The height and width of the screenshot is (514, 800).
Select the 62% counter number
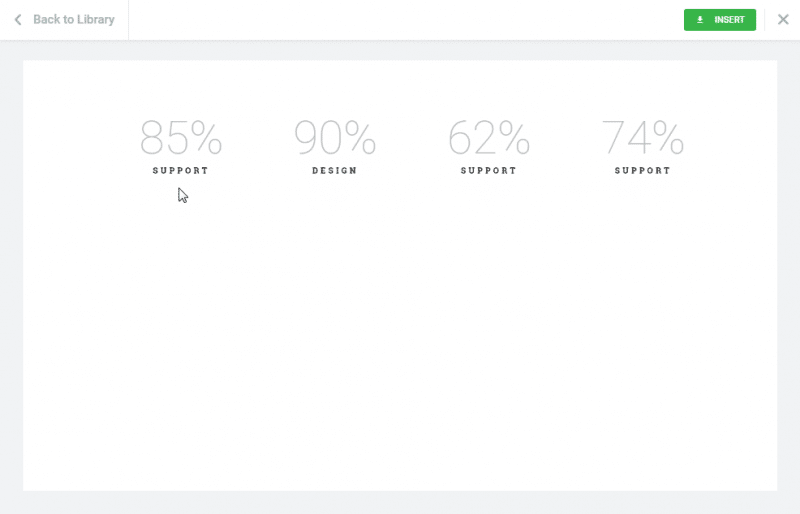(x=489, y=137)
